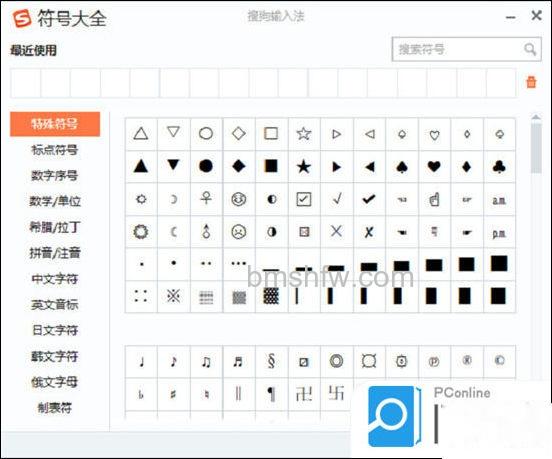Viewport: 552px width, 459px height.
Task: Click the search magnifier icon
Action: (530, 49)
